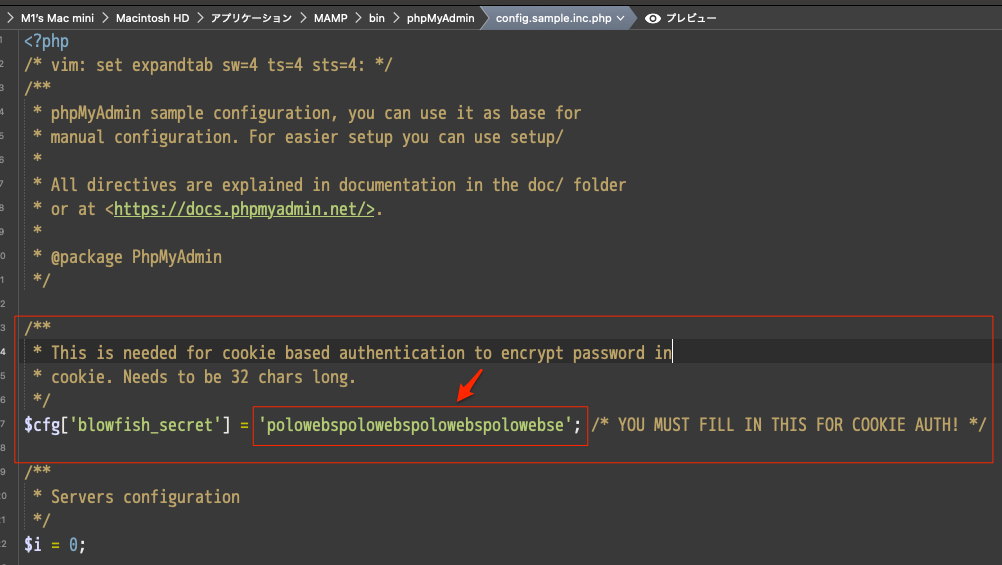Click the YOU MUST FILL IN comment

pos(789,425)
